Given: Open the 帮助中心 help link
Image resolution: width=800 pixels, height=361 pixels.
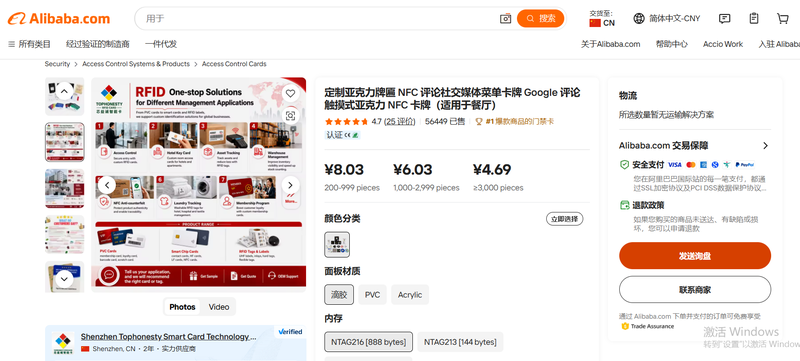Looking at the screenshot, I should pos(671,44).
